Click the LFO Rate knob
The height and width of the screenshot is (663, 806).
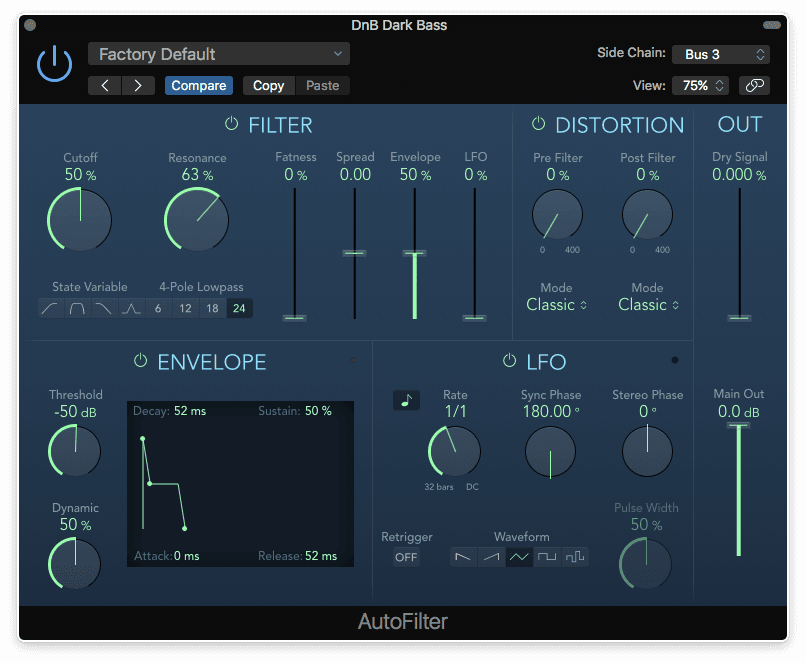454,451
